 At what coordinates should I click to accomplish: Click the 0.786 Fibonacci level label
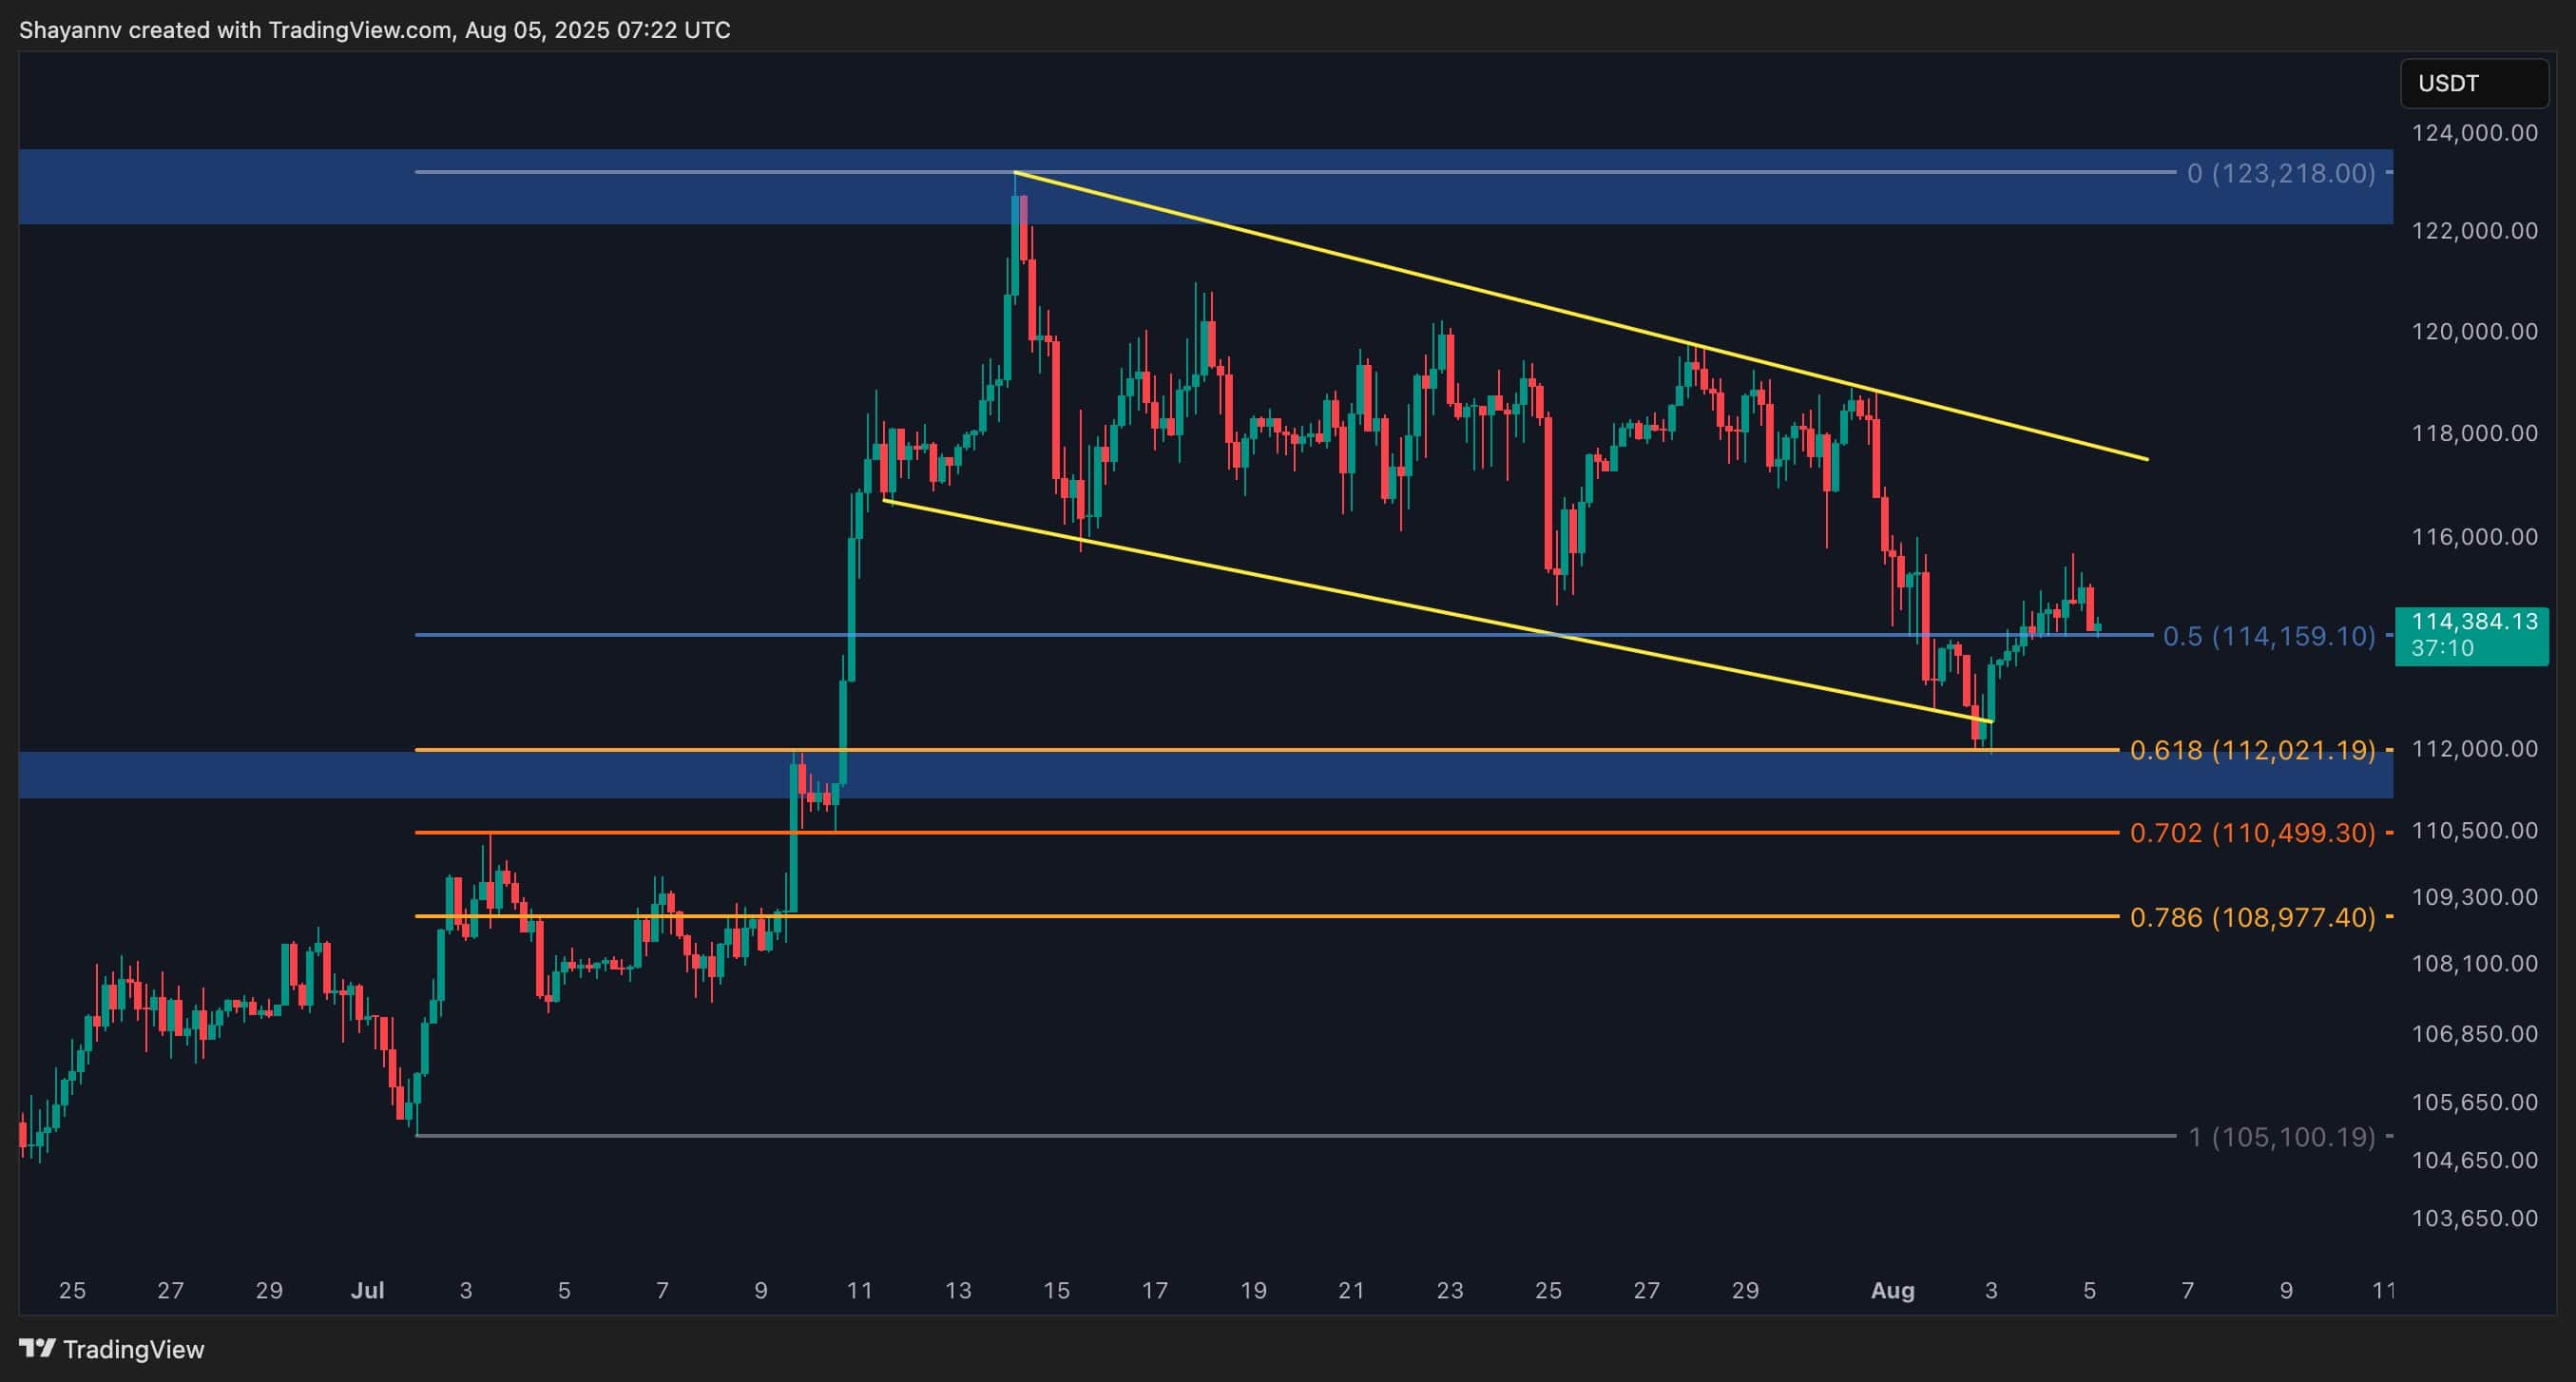[2251, 917]
